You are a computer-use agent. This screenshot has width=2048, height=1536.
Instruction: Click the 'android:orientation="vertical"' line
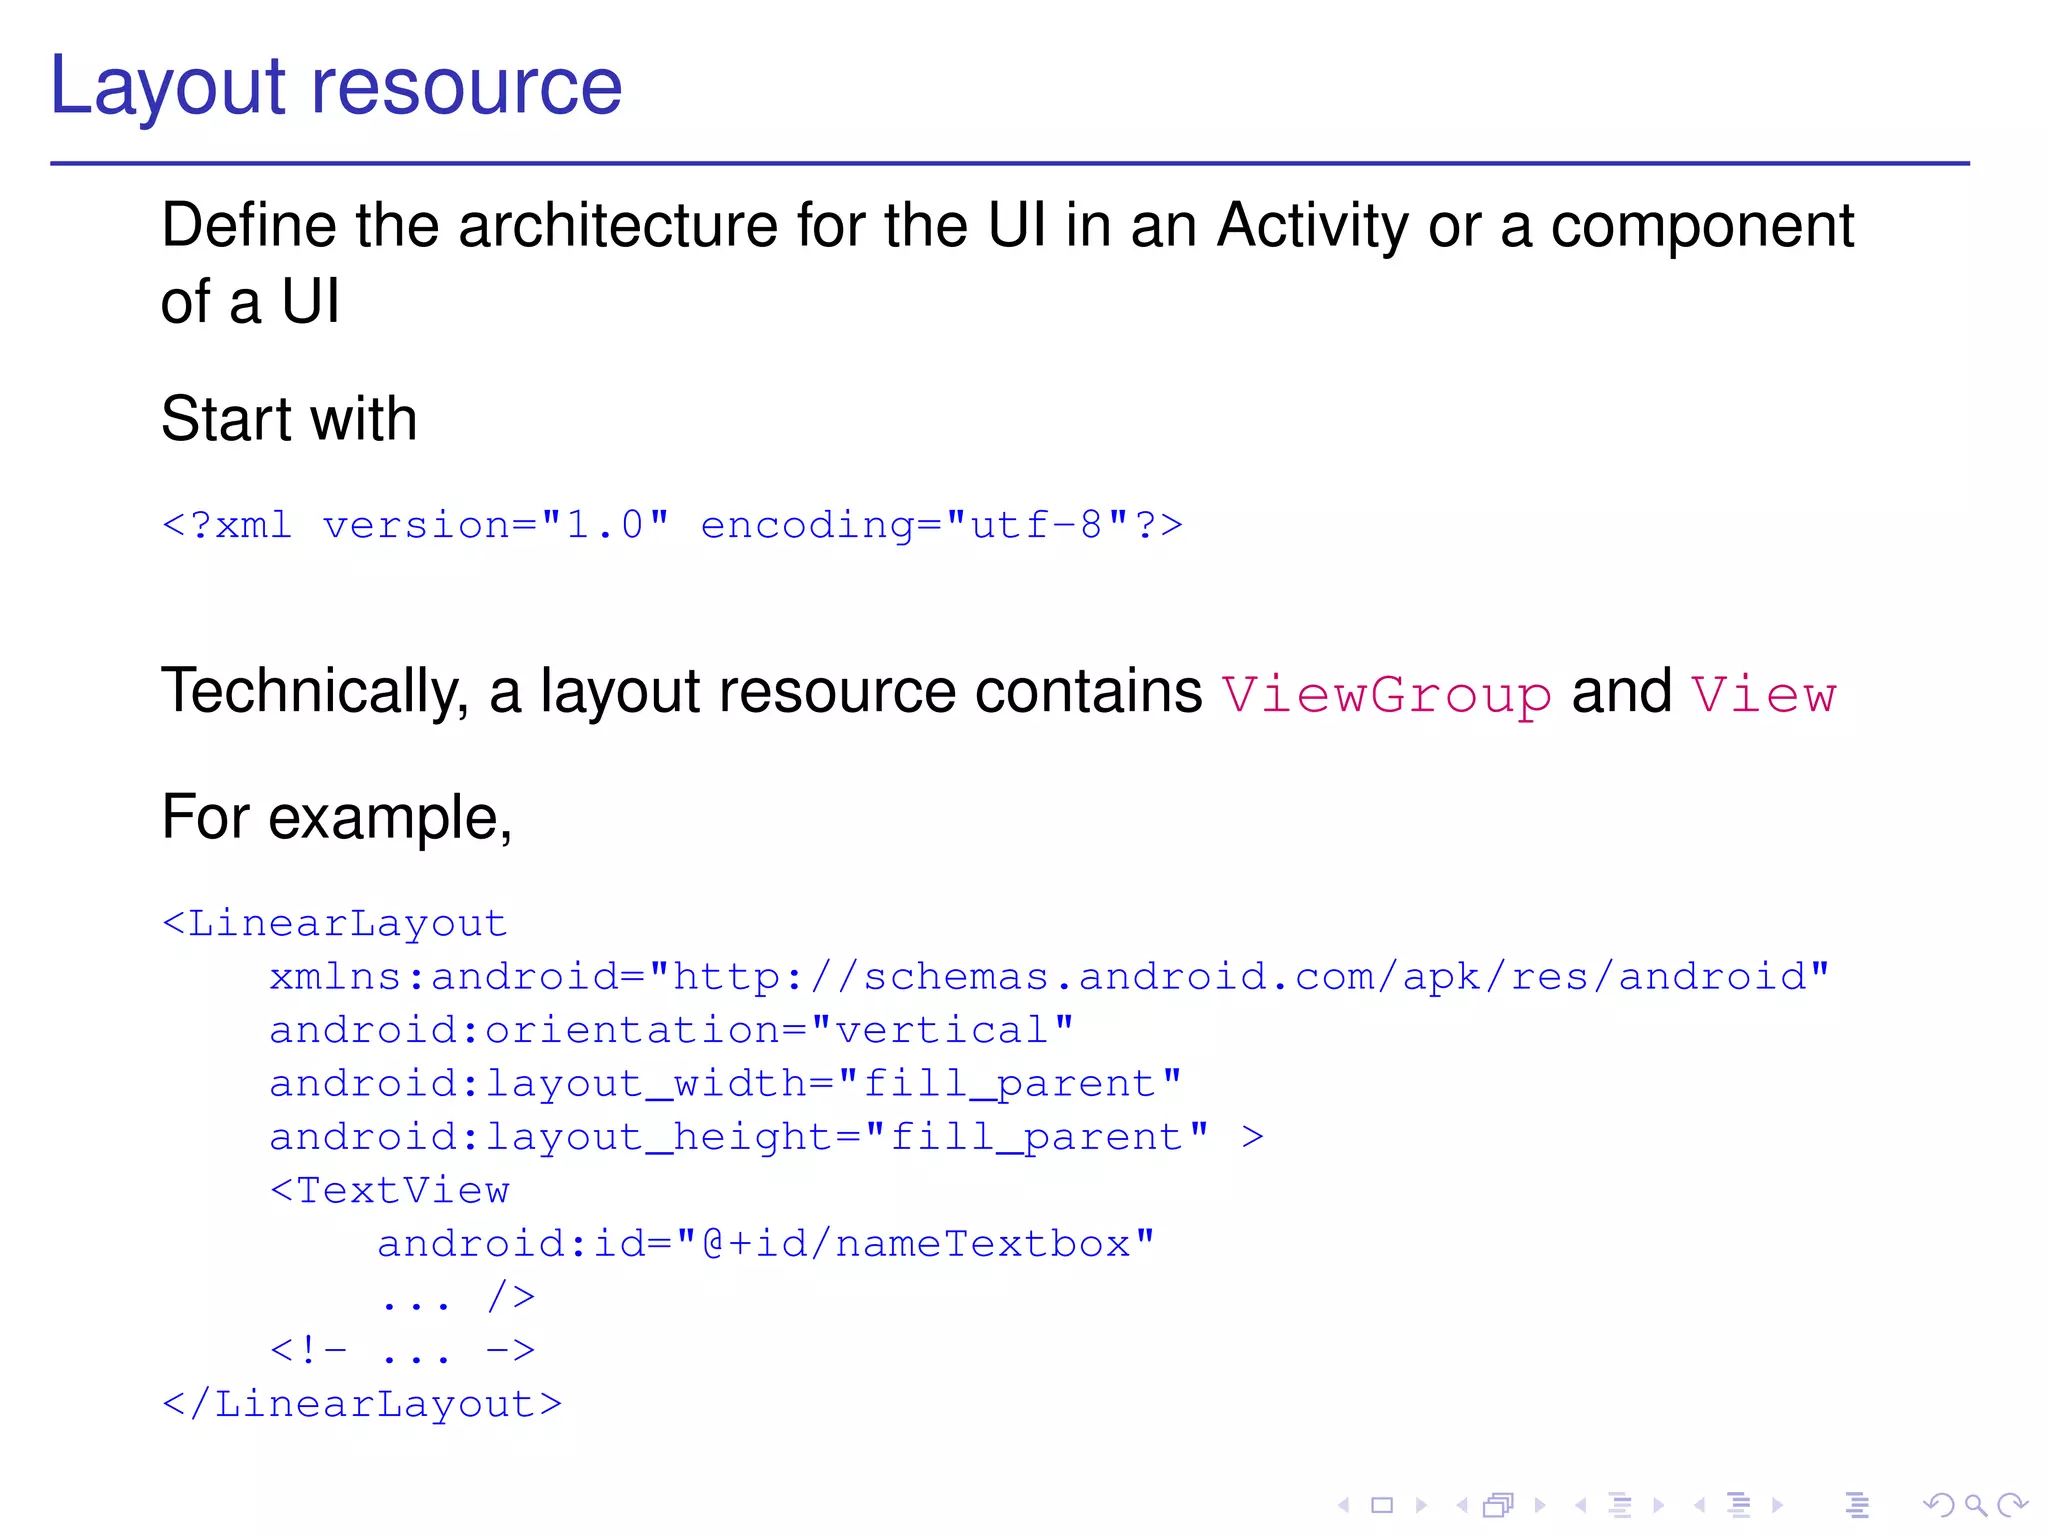tap(672, 1030)
